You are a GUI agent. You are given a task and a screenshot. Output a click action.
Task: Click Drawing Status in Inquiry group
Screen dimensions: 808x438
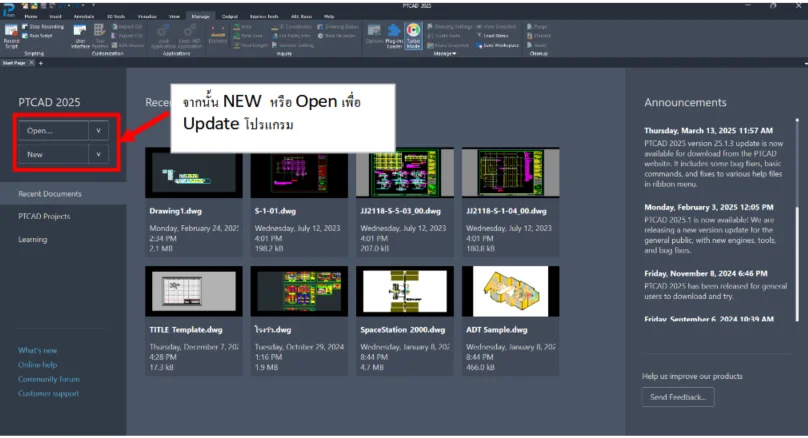tap(338, 27)
